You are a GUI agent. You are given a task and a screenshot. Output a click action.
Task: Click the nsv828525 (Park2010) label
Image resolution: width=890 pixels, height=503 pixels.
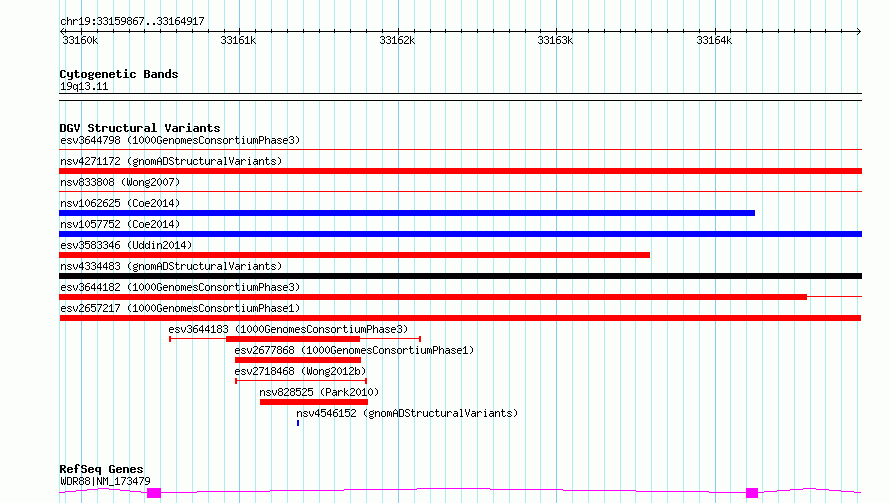(319, 392)
